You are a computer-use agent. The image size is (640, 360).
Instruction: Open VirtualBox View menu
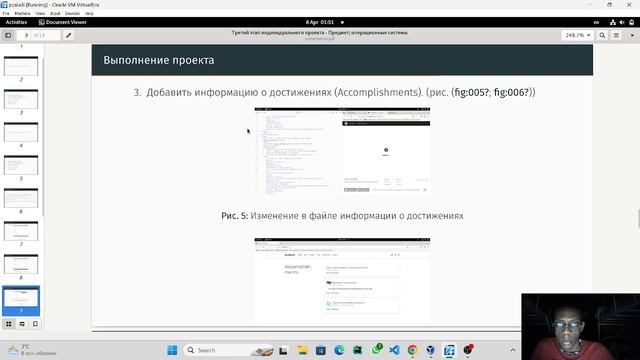[x=40, y=13]
